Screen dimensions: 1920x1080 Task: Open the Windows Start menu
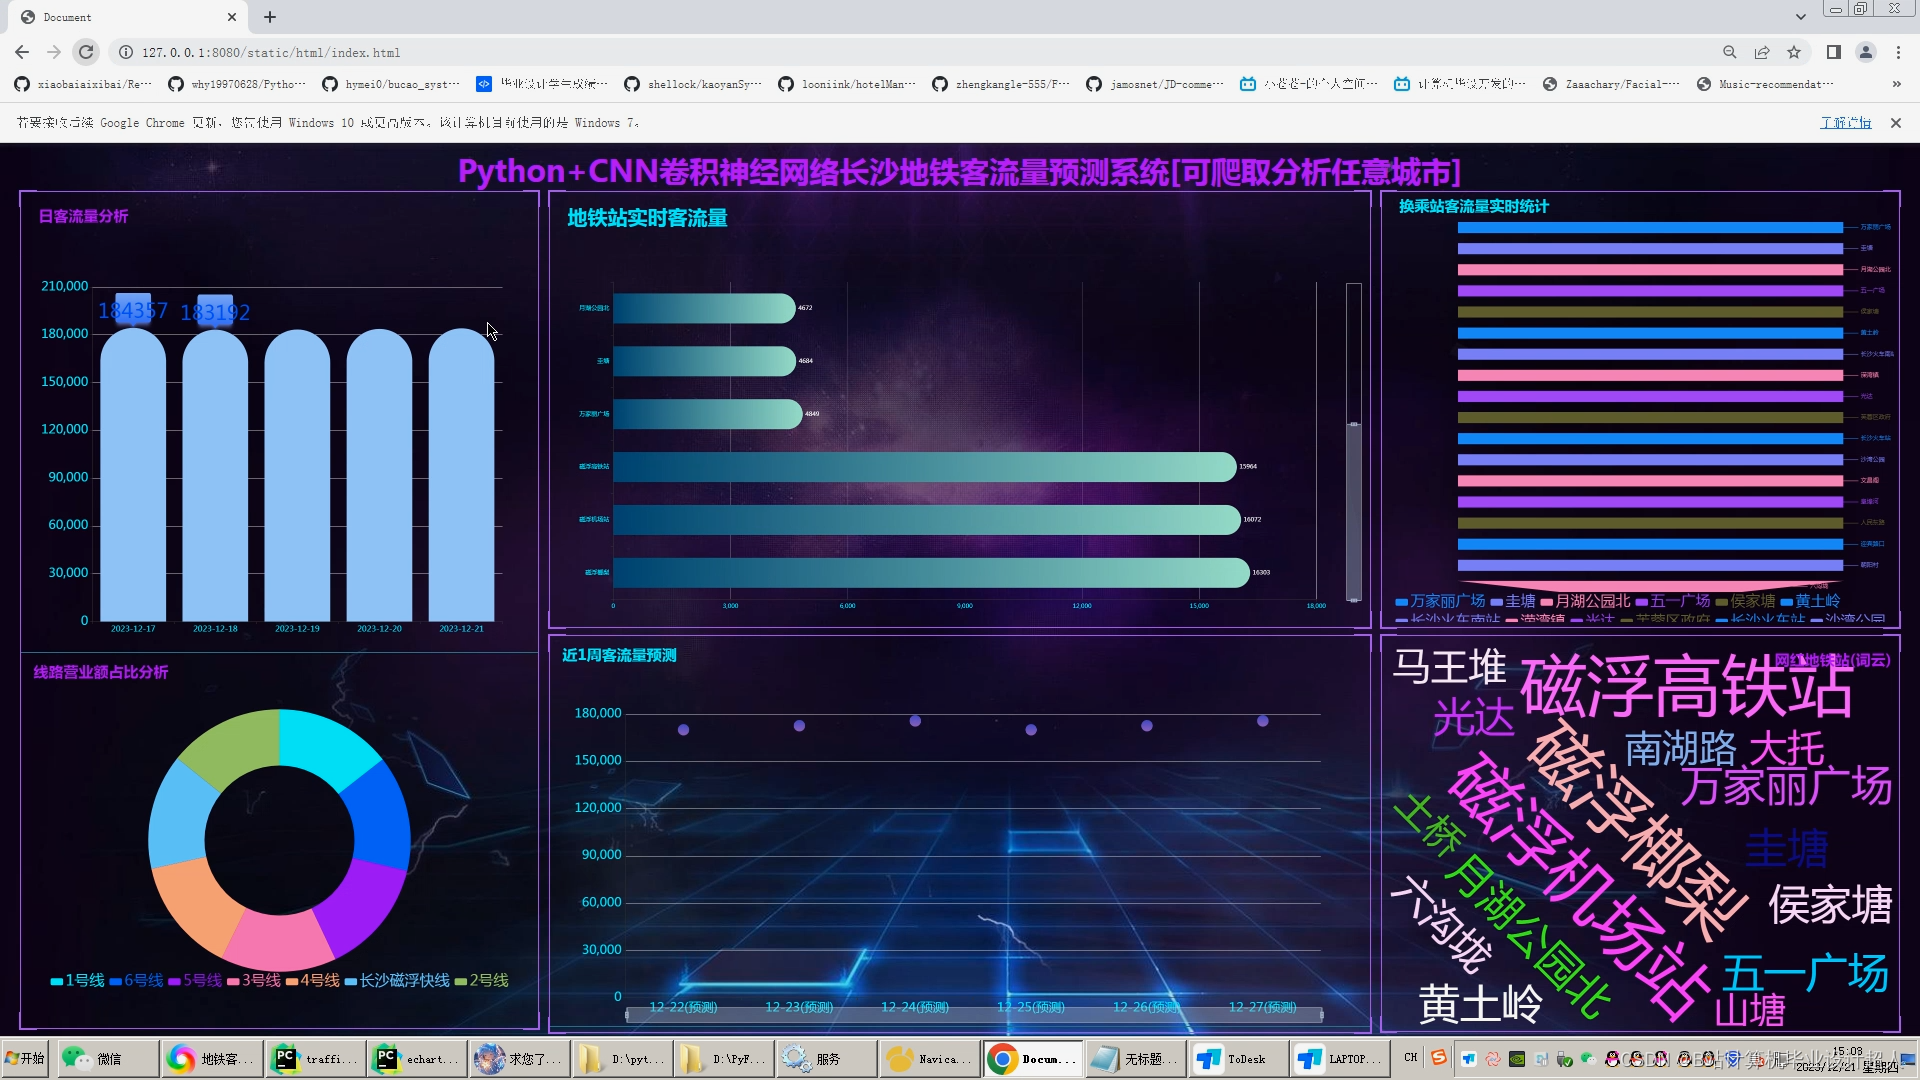(25, 1058)
